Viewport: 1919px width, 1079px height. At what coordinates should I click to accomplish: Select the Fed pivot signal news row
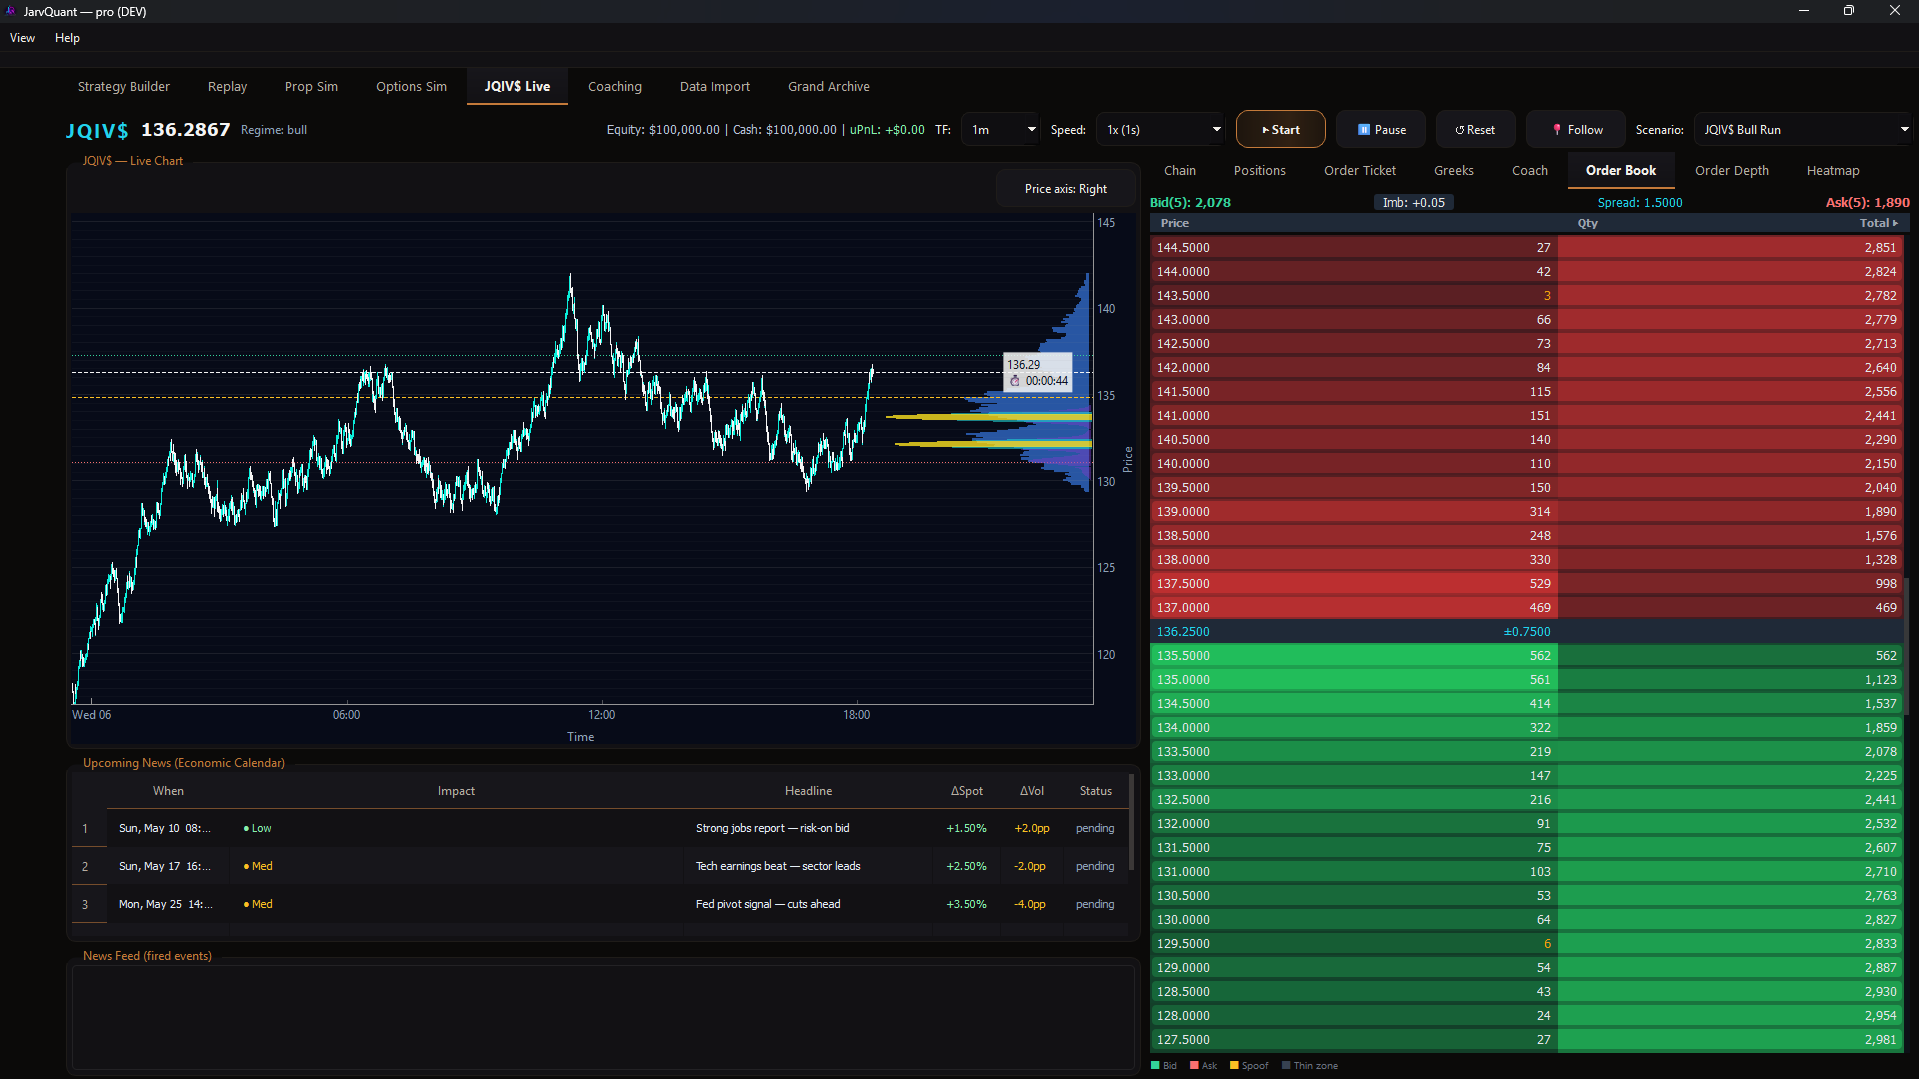click(x=600, y=905)
